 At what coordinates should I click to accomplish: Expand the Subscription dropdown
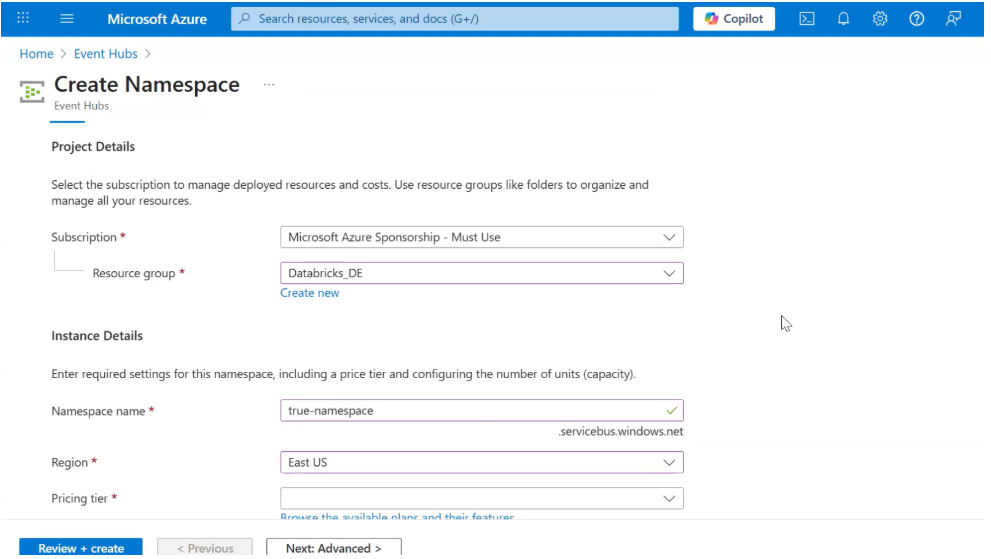pyautogui.click(x=482, y=237)
